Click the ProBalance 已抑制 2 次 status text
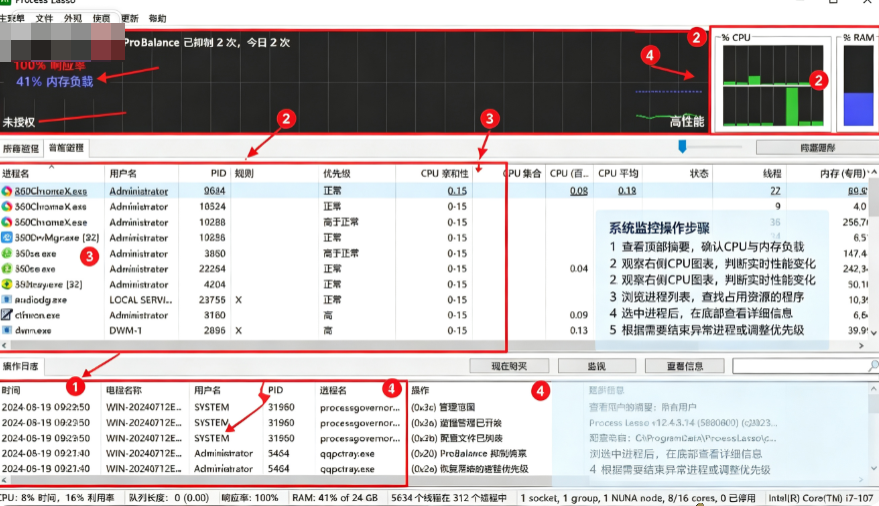The width and height of the screenshot is (879, 506). (207, 43)
